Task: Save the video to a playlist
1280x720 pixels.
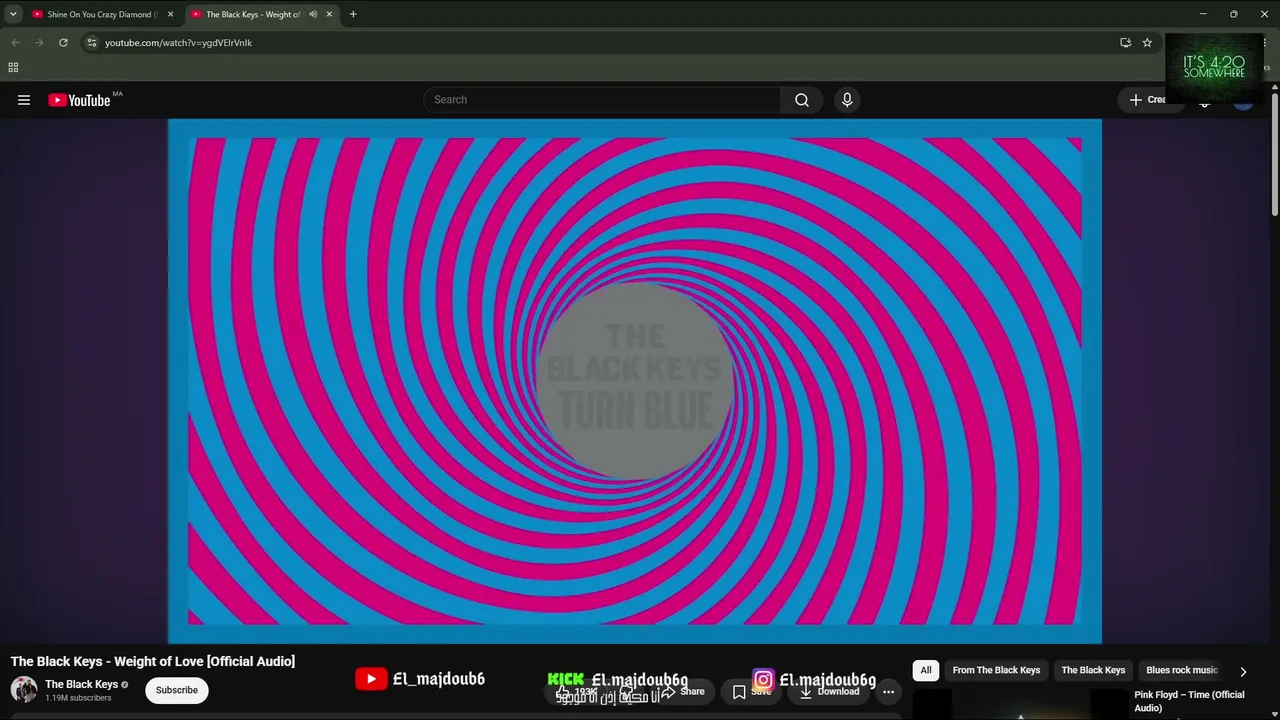Action: (752, 691)
